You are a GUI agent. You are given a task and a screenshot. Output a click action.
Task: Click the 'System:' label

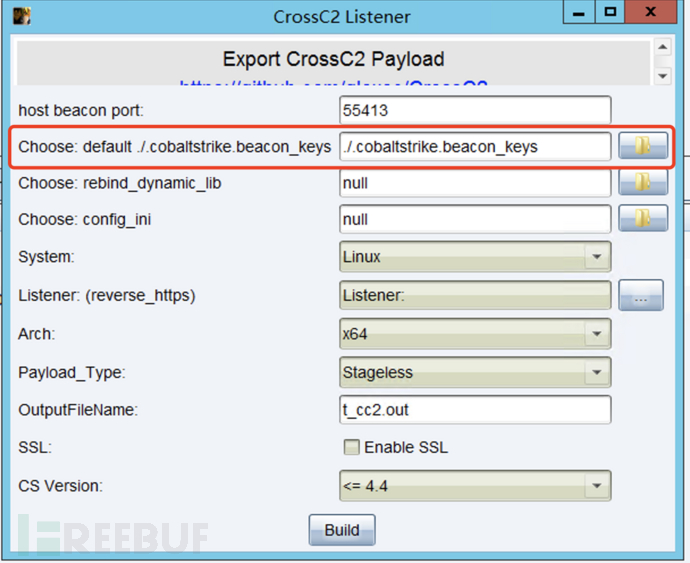tap(46, 257)
